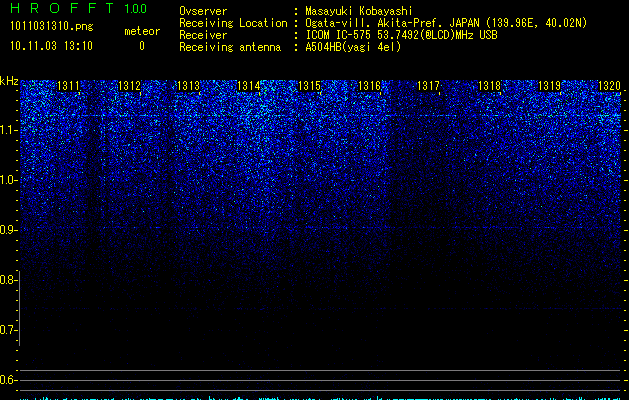Click the file name 1011031310.png
629x400 pixels.
pyautogui.click(x=52, y=27)
